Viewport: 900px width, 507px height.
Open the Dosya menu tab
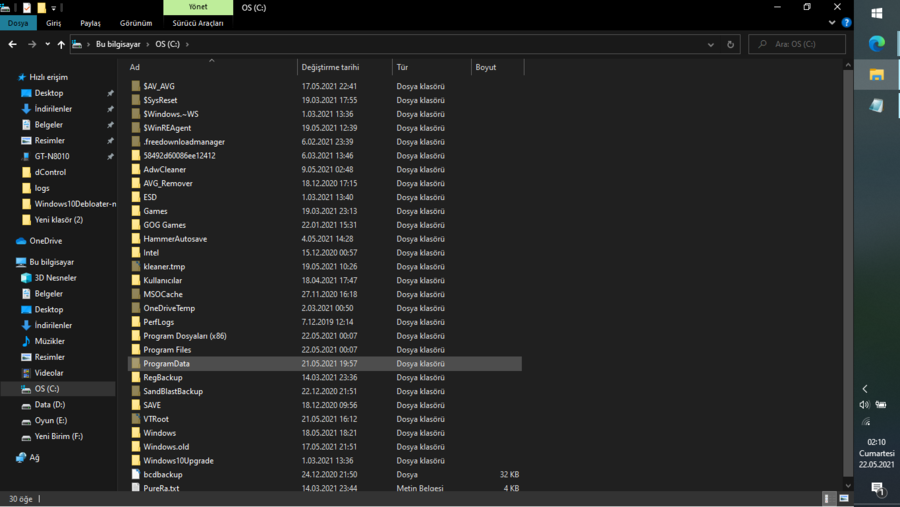[x=18, y=23]
